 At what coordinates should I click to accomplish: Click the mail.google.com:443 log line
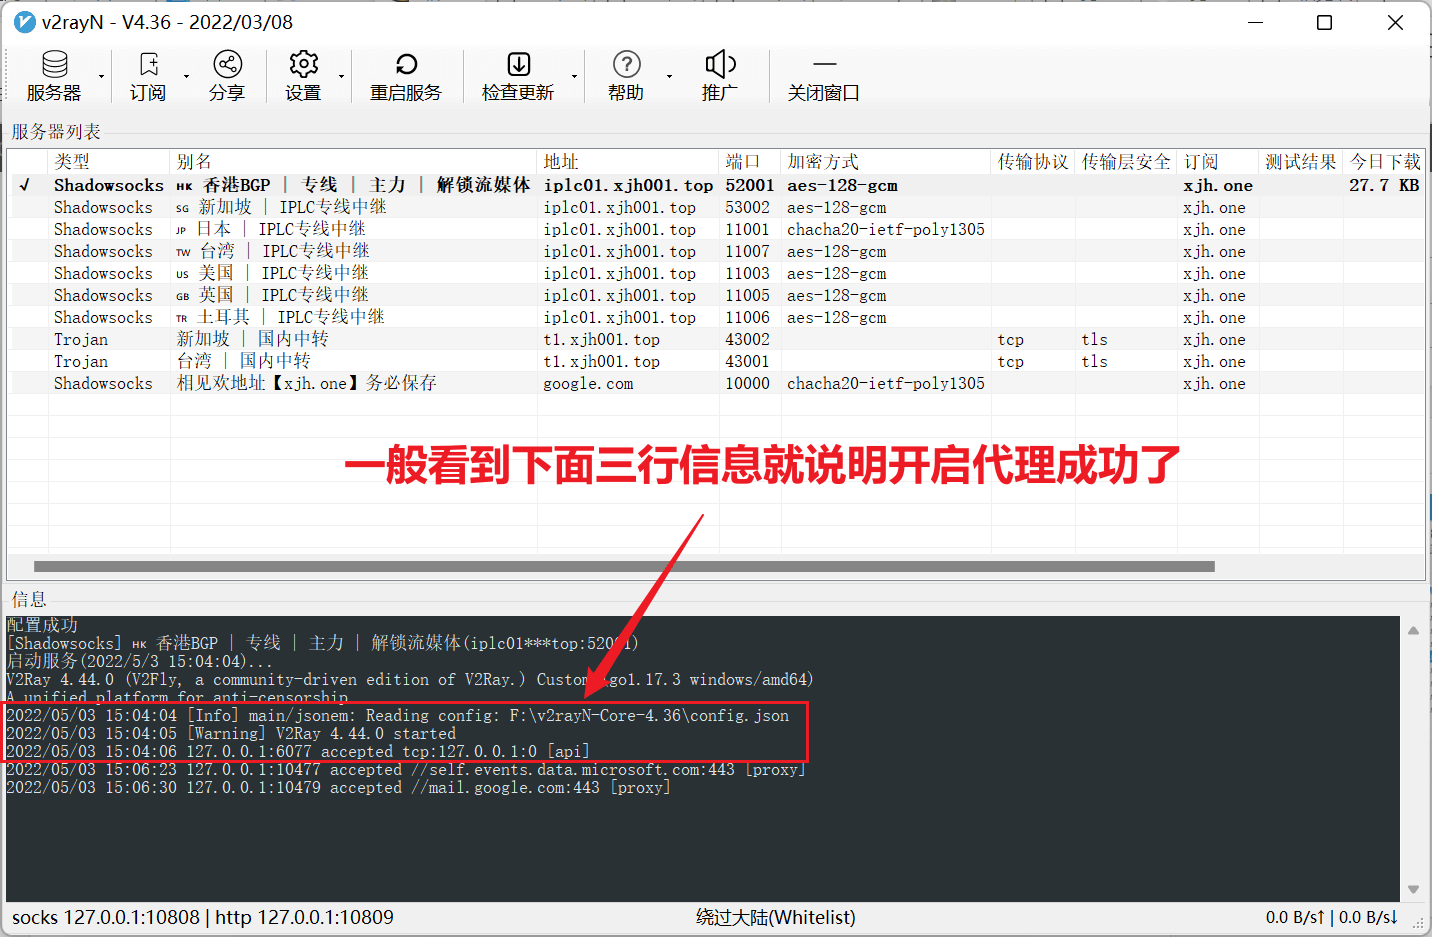click(338, 787)
